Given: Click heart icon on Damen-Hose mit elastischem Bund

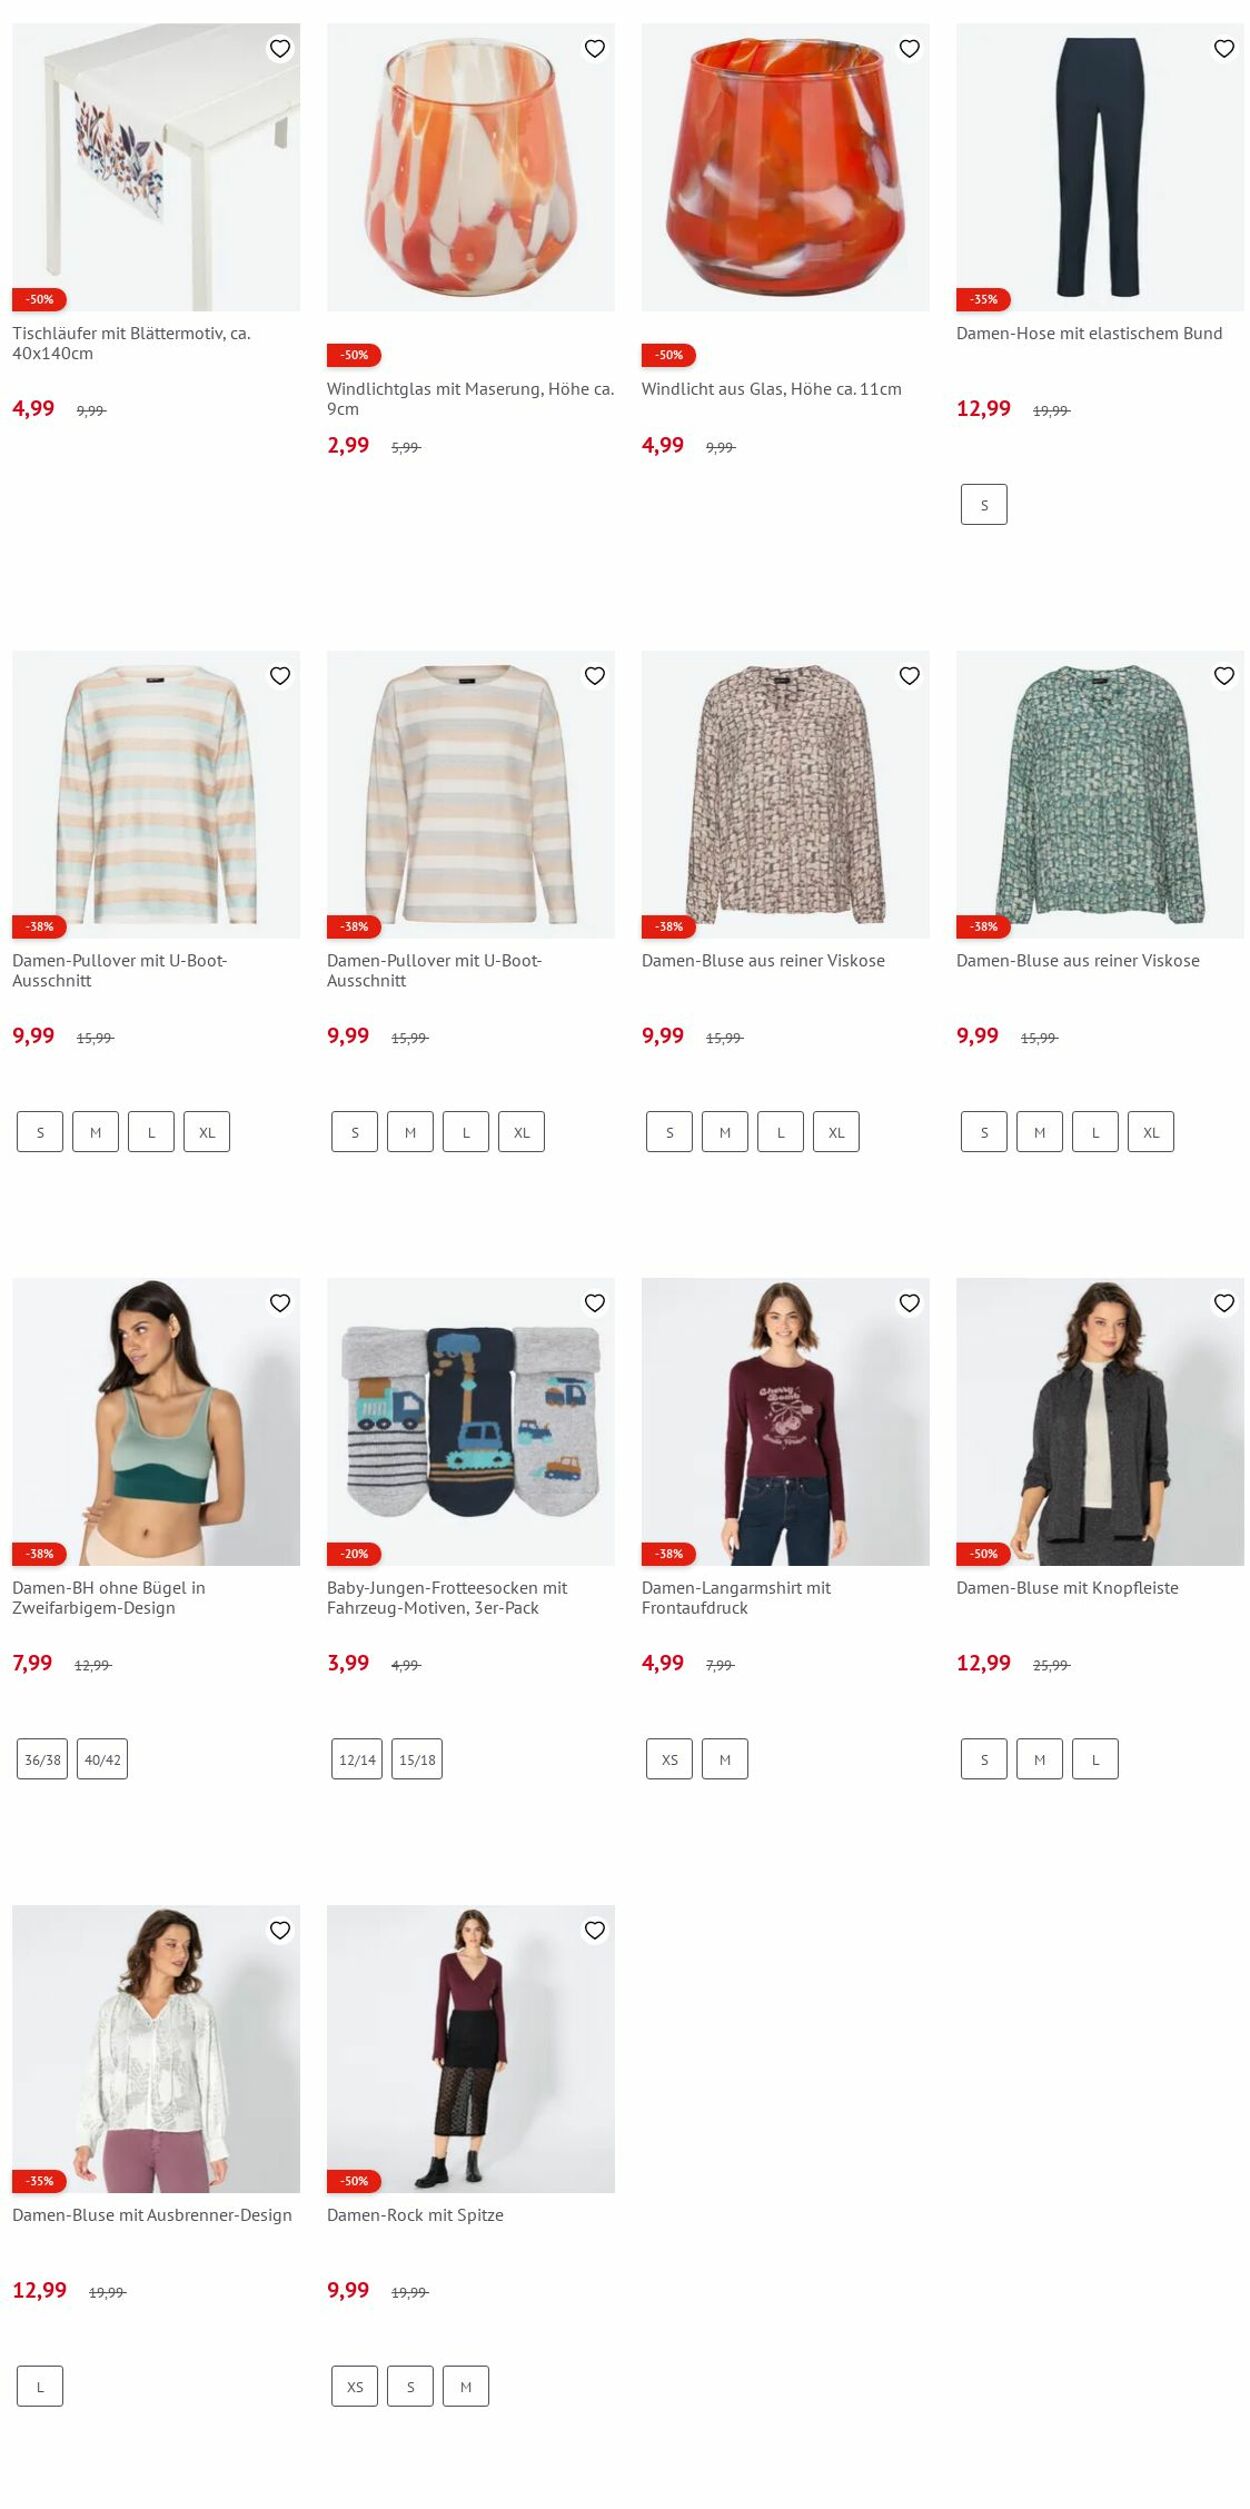Looking at the screenshot, I should 1224,48.
